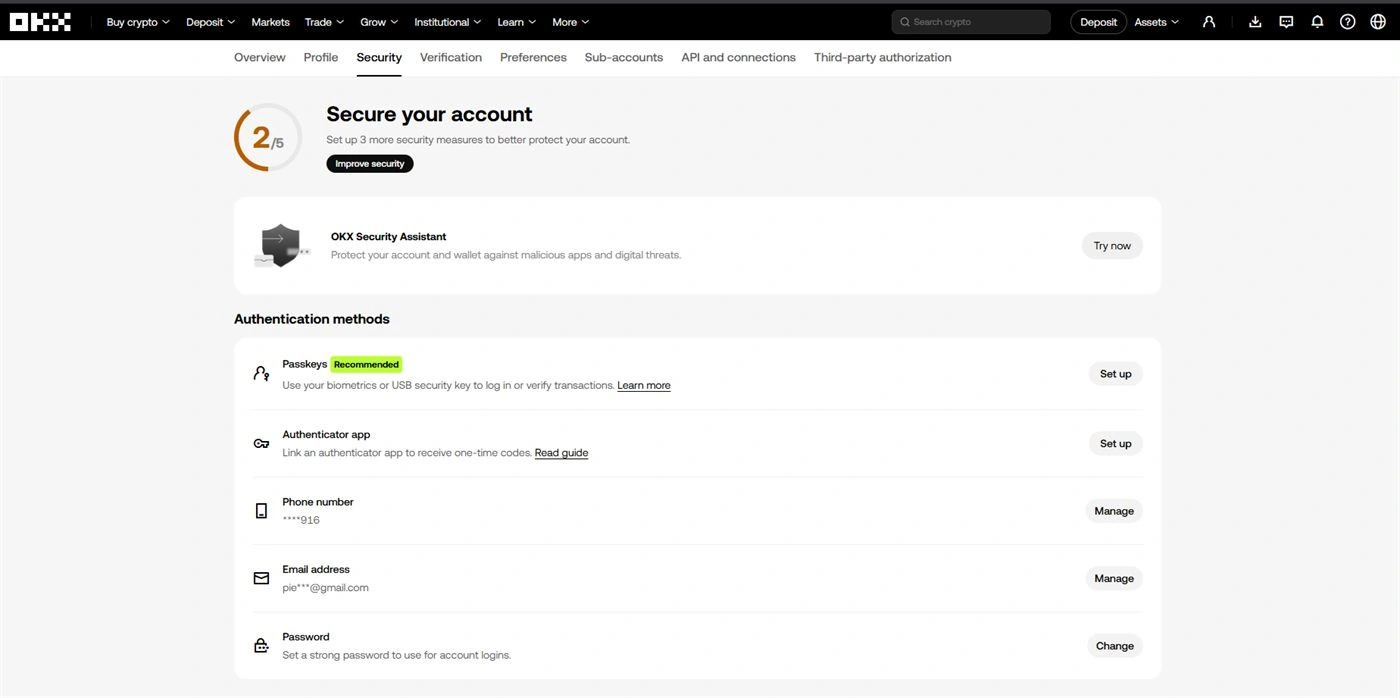Select the Security tab
Image resolution: width=1400 pixels, height=698 pixels.
coord(379,57)
